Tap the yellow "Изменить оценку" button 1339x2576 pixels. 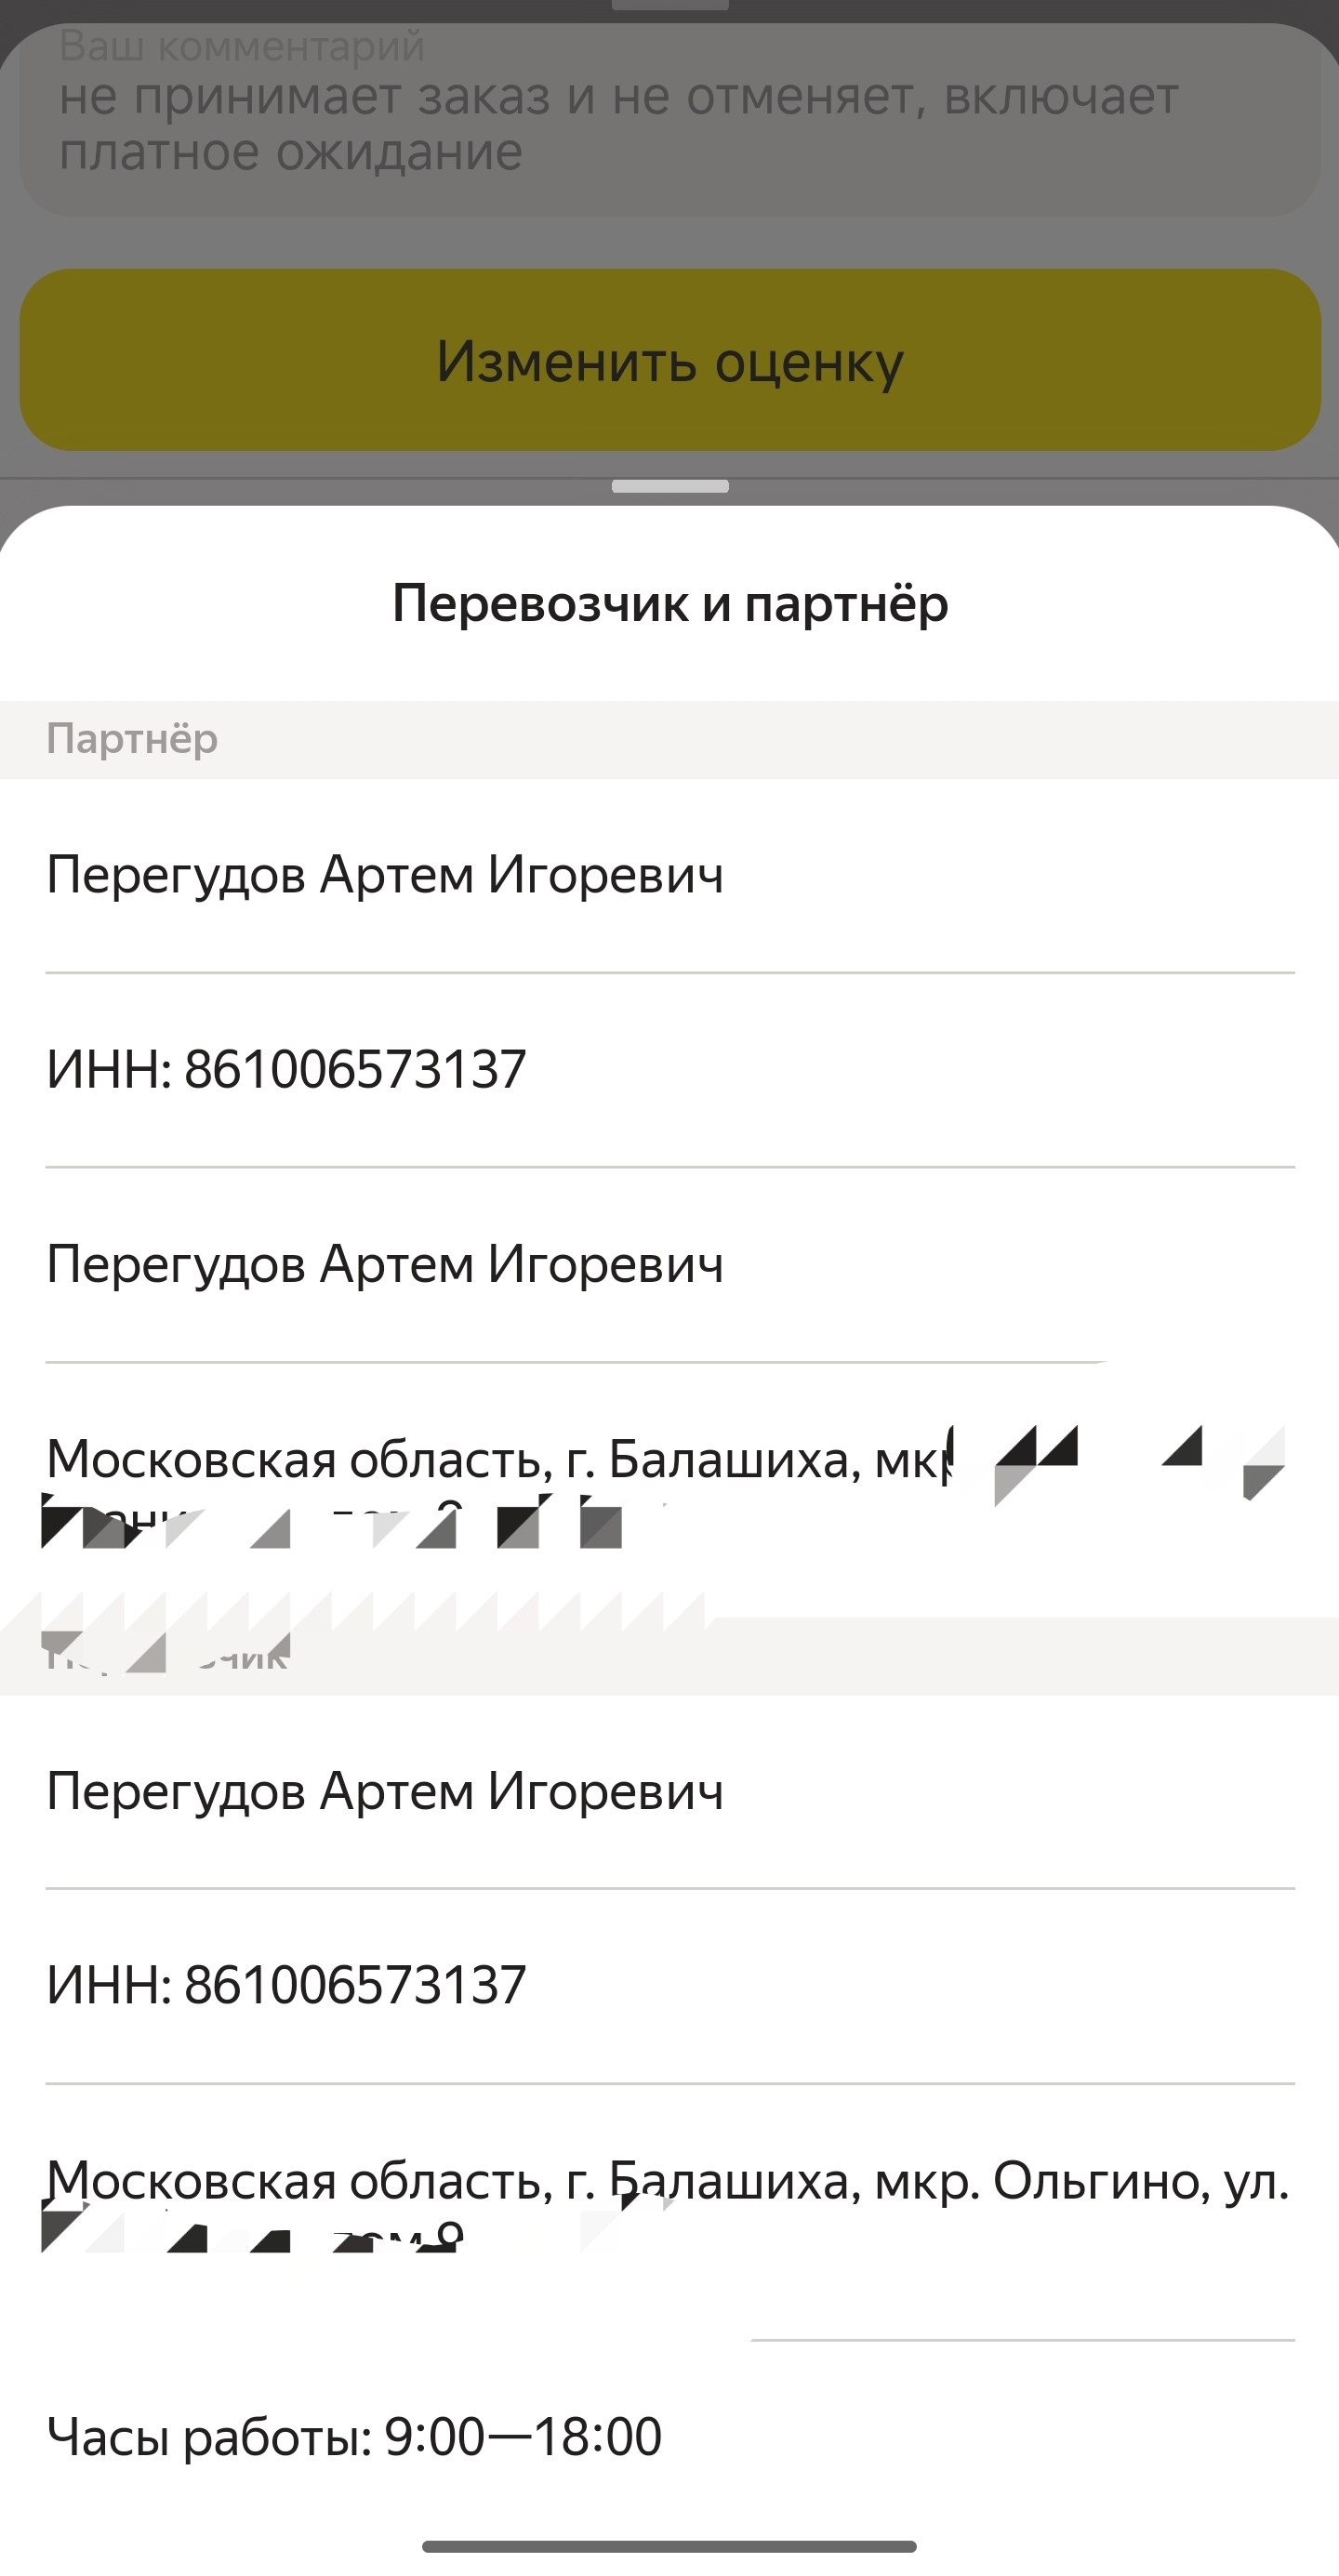tap(670, 360)
